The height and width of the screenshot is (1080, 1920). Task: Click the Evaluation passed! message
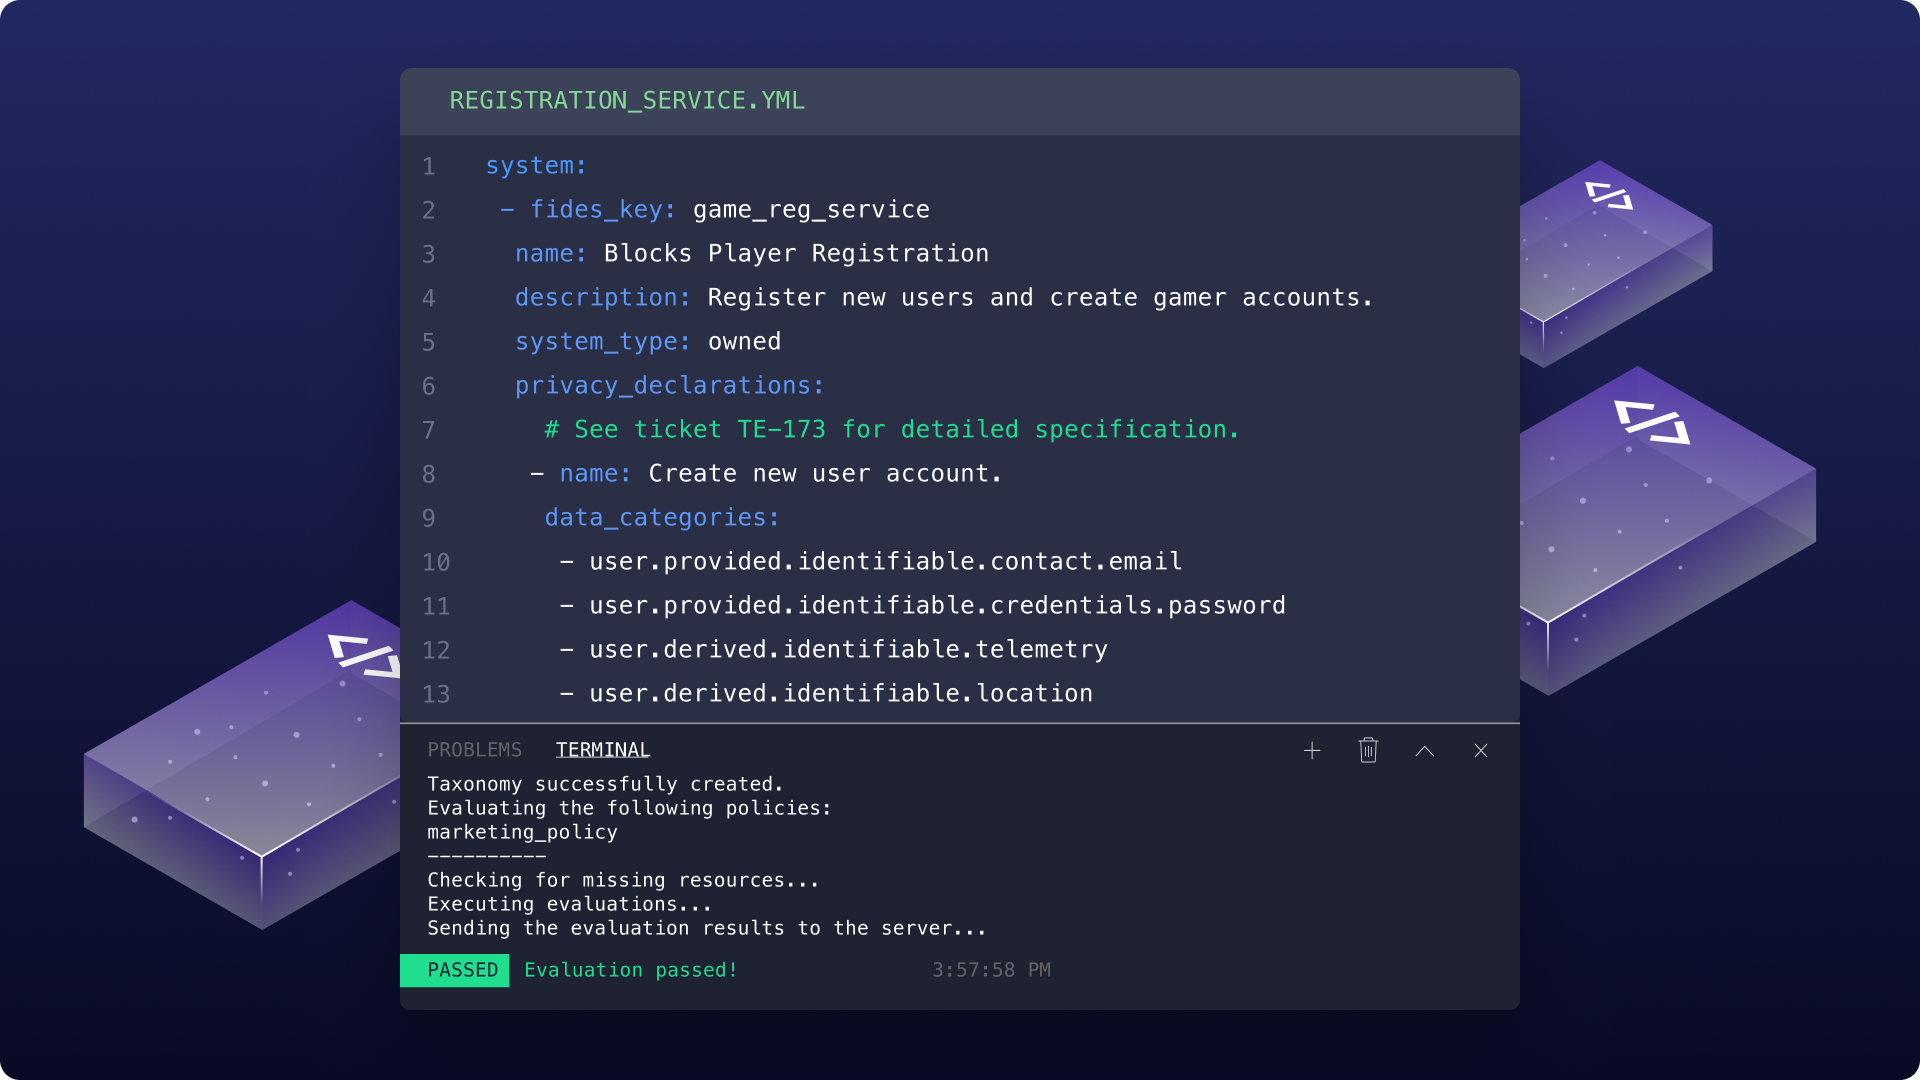[x=630, y=970]
